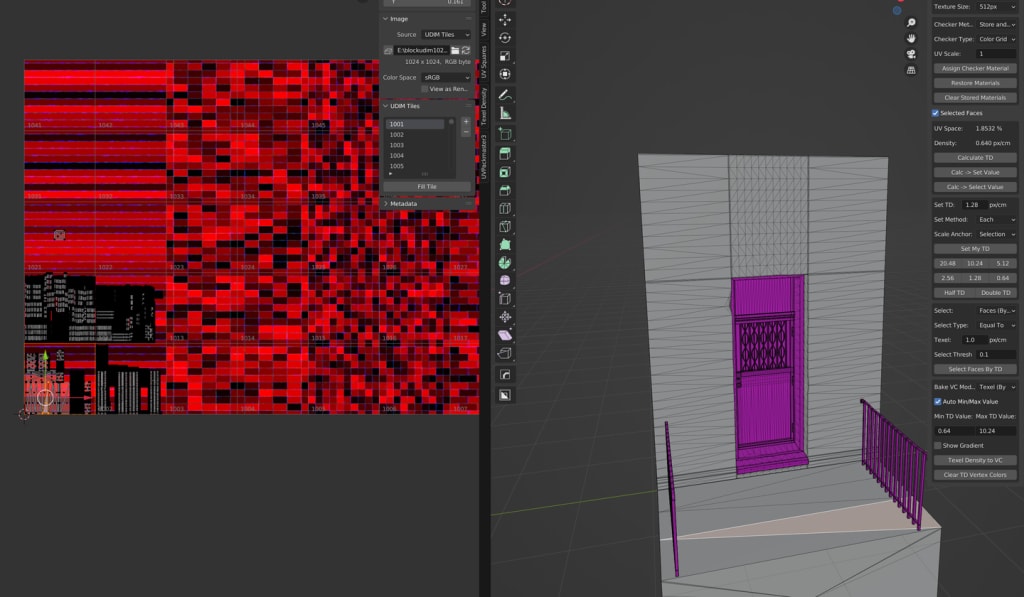Select the Spin tool

[x=505, y=263]
